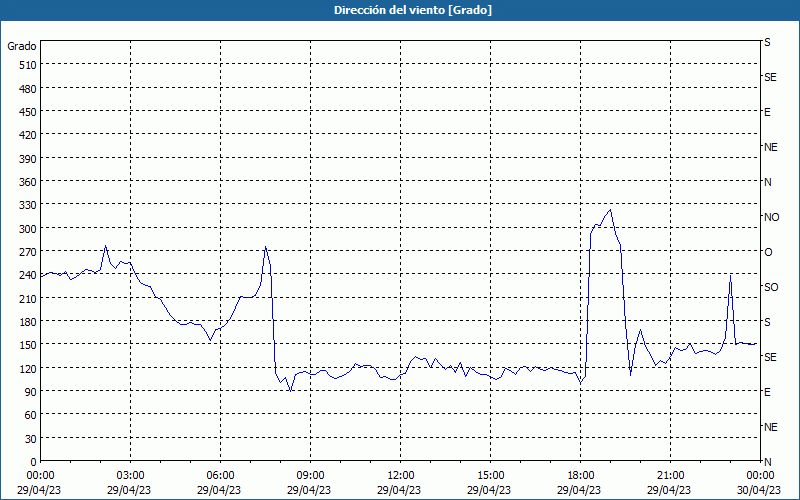Click the lowest dip just after 08:00
Image resolution: width=800 pixels, height=500 pixels.
coord(290,391)
